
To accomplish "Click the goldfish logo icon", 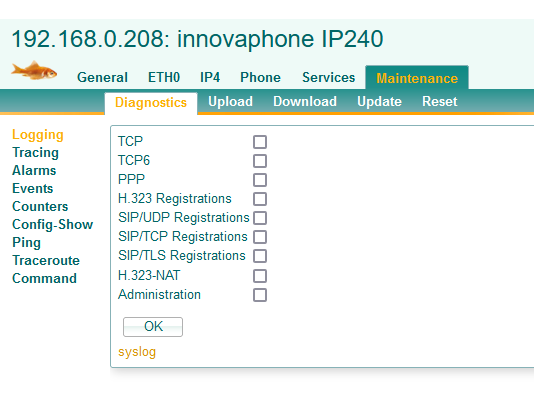I will pyautogui.click(x=34, y=71).
